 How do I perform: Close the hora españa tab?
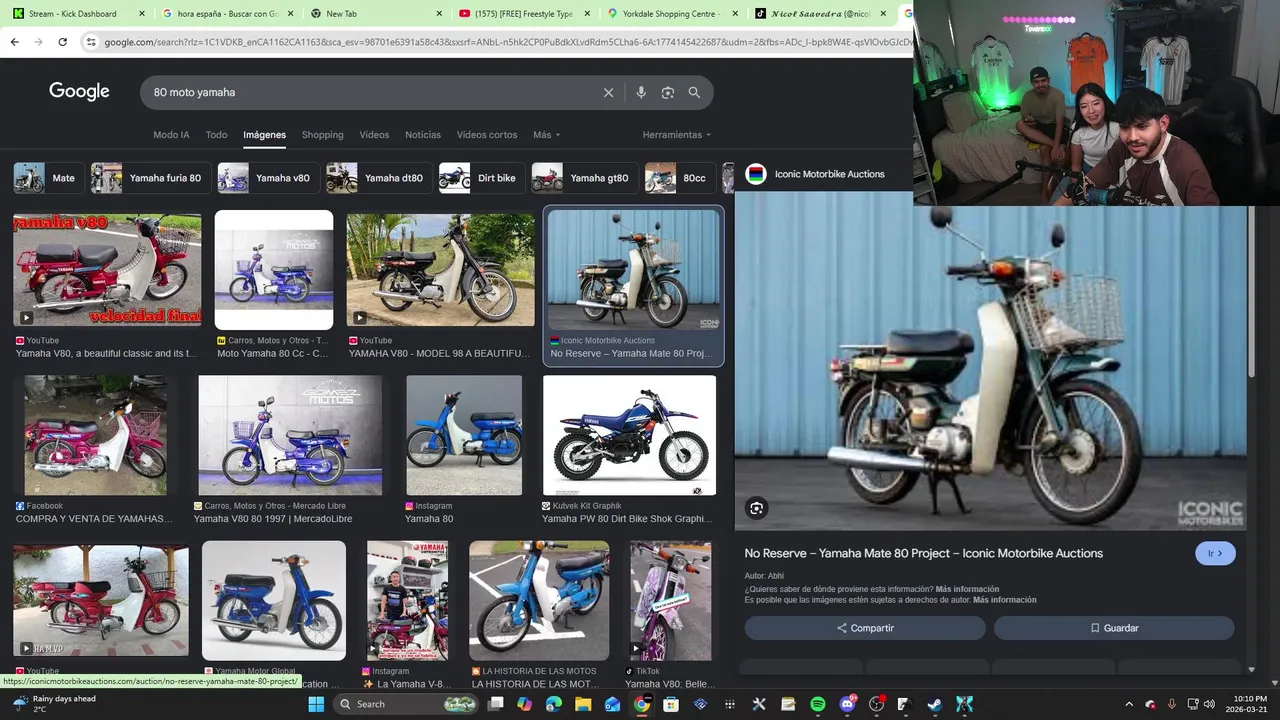(291, 14)
